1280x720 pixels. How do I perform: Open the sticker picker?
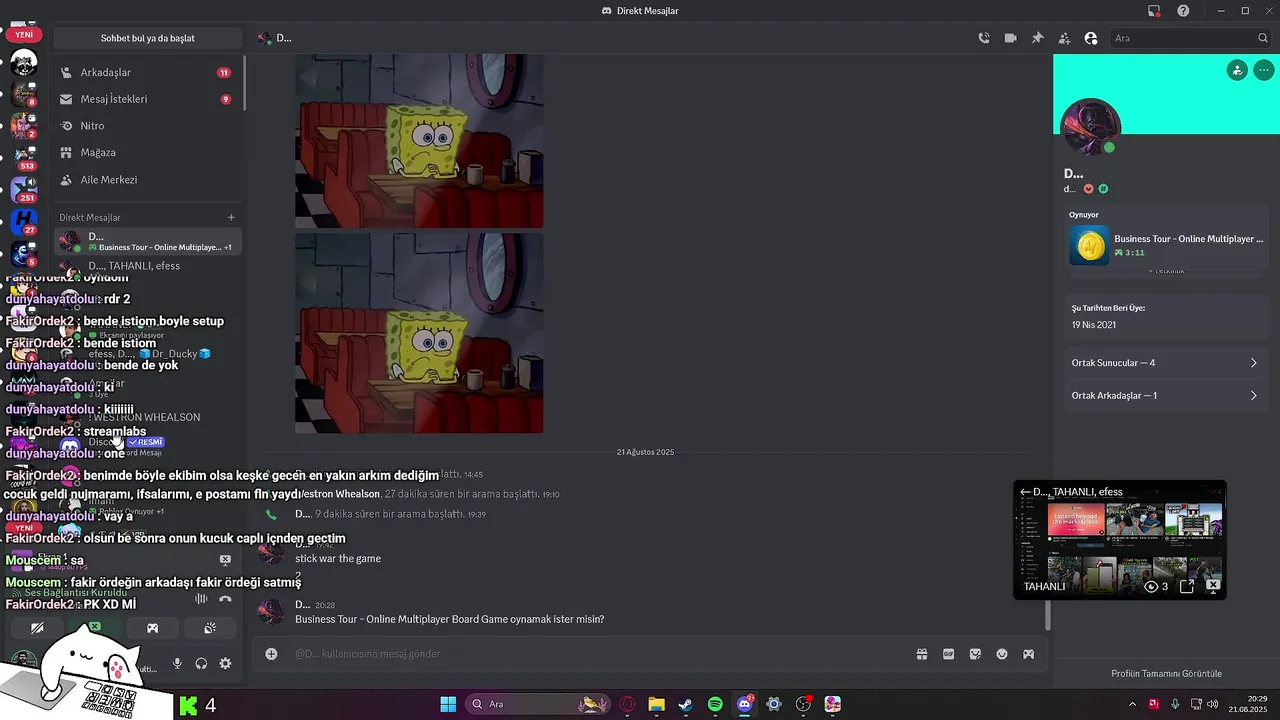point(975,654)
